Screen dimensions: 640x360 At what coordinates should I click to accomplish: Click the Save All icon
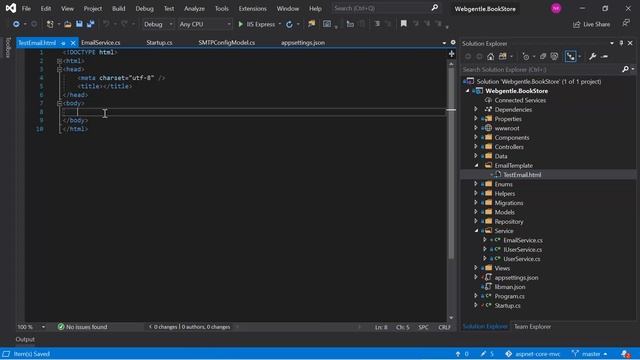coord(90,24)
